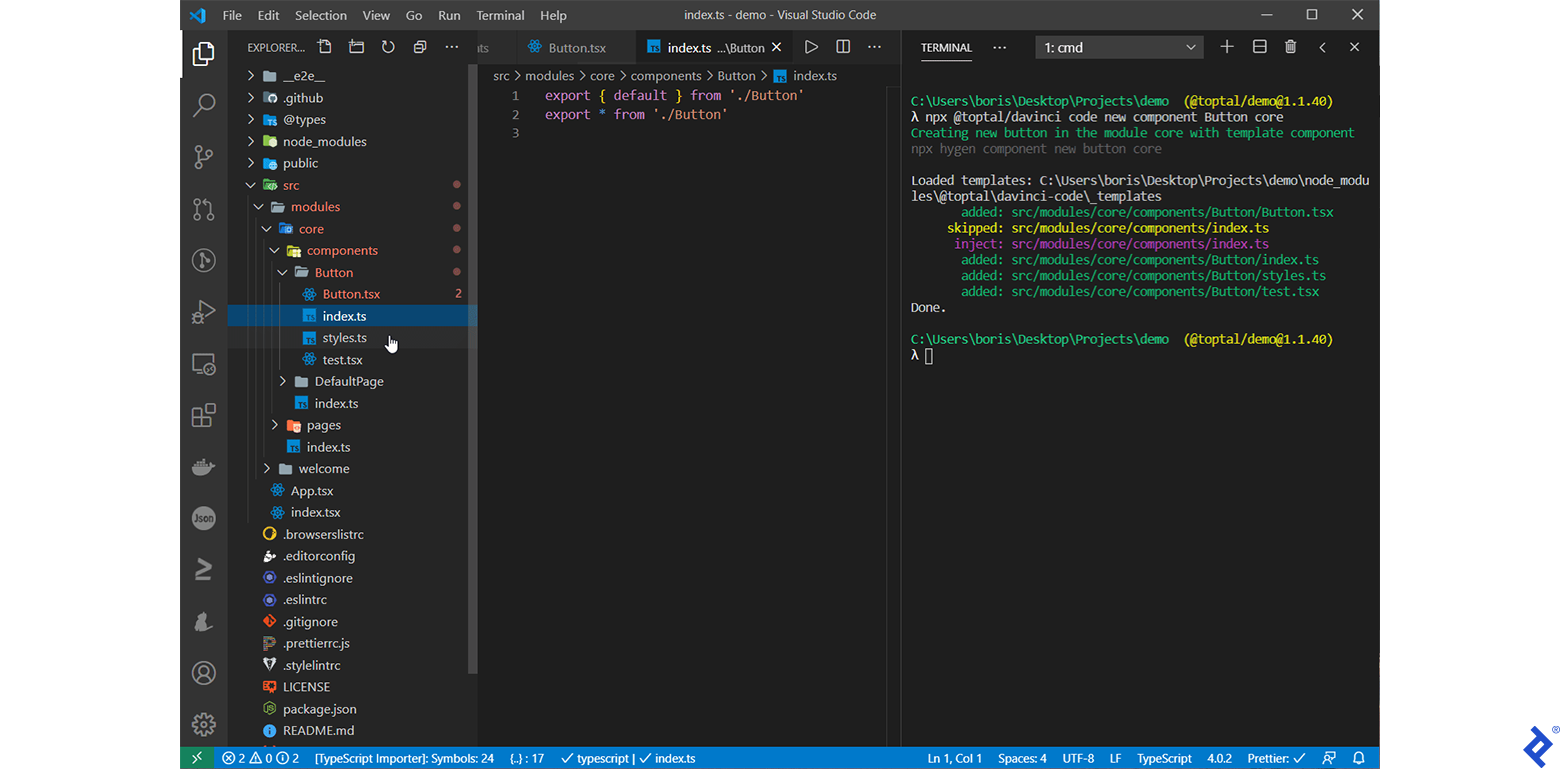Open notifications bell in status bar

[x=1359, y=758]
